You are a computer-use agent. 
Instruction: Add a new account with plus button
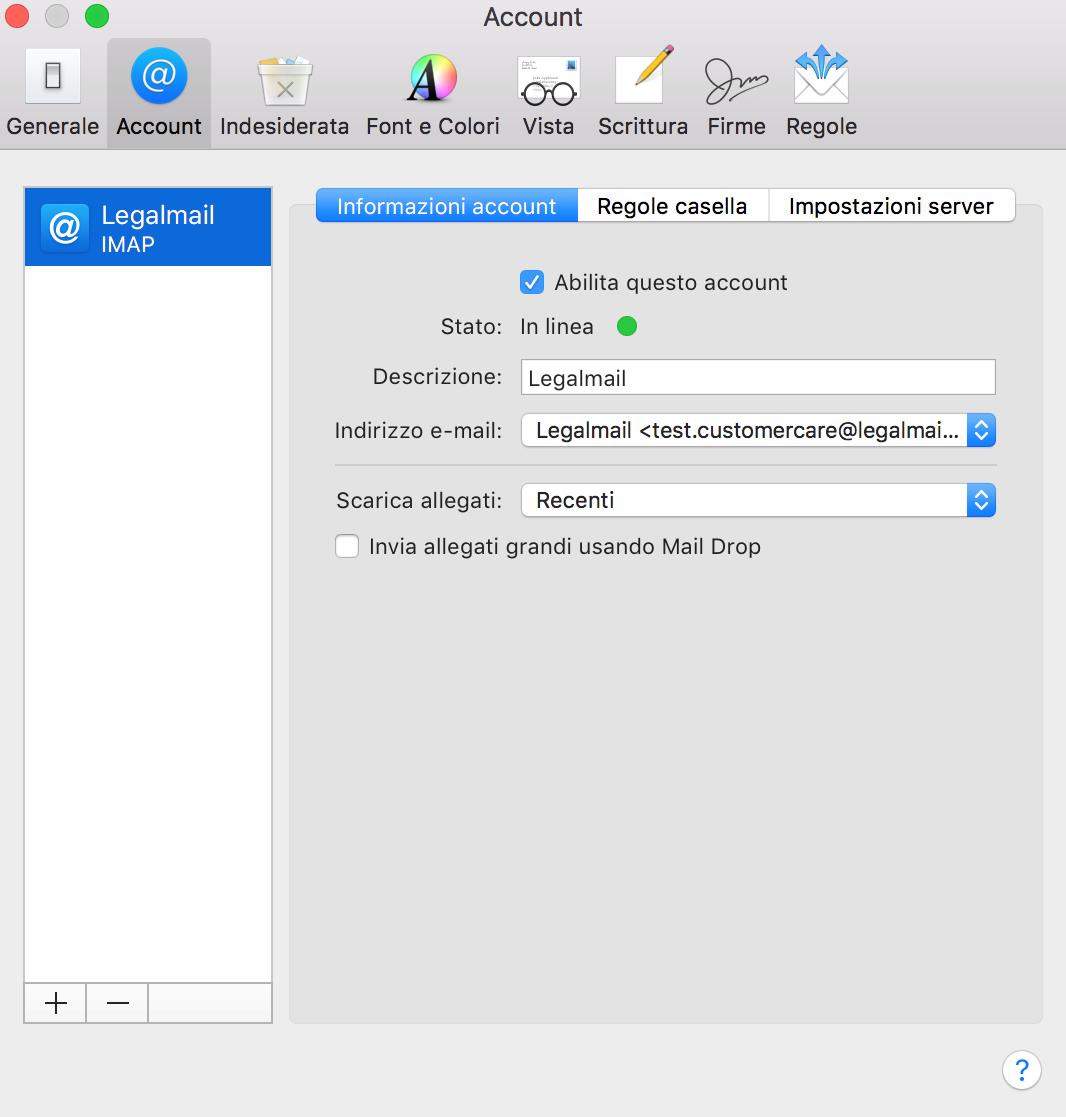[x=56, y=1003]
